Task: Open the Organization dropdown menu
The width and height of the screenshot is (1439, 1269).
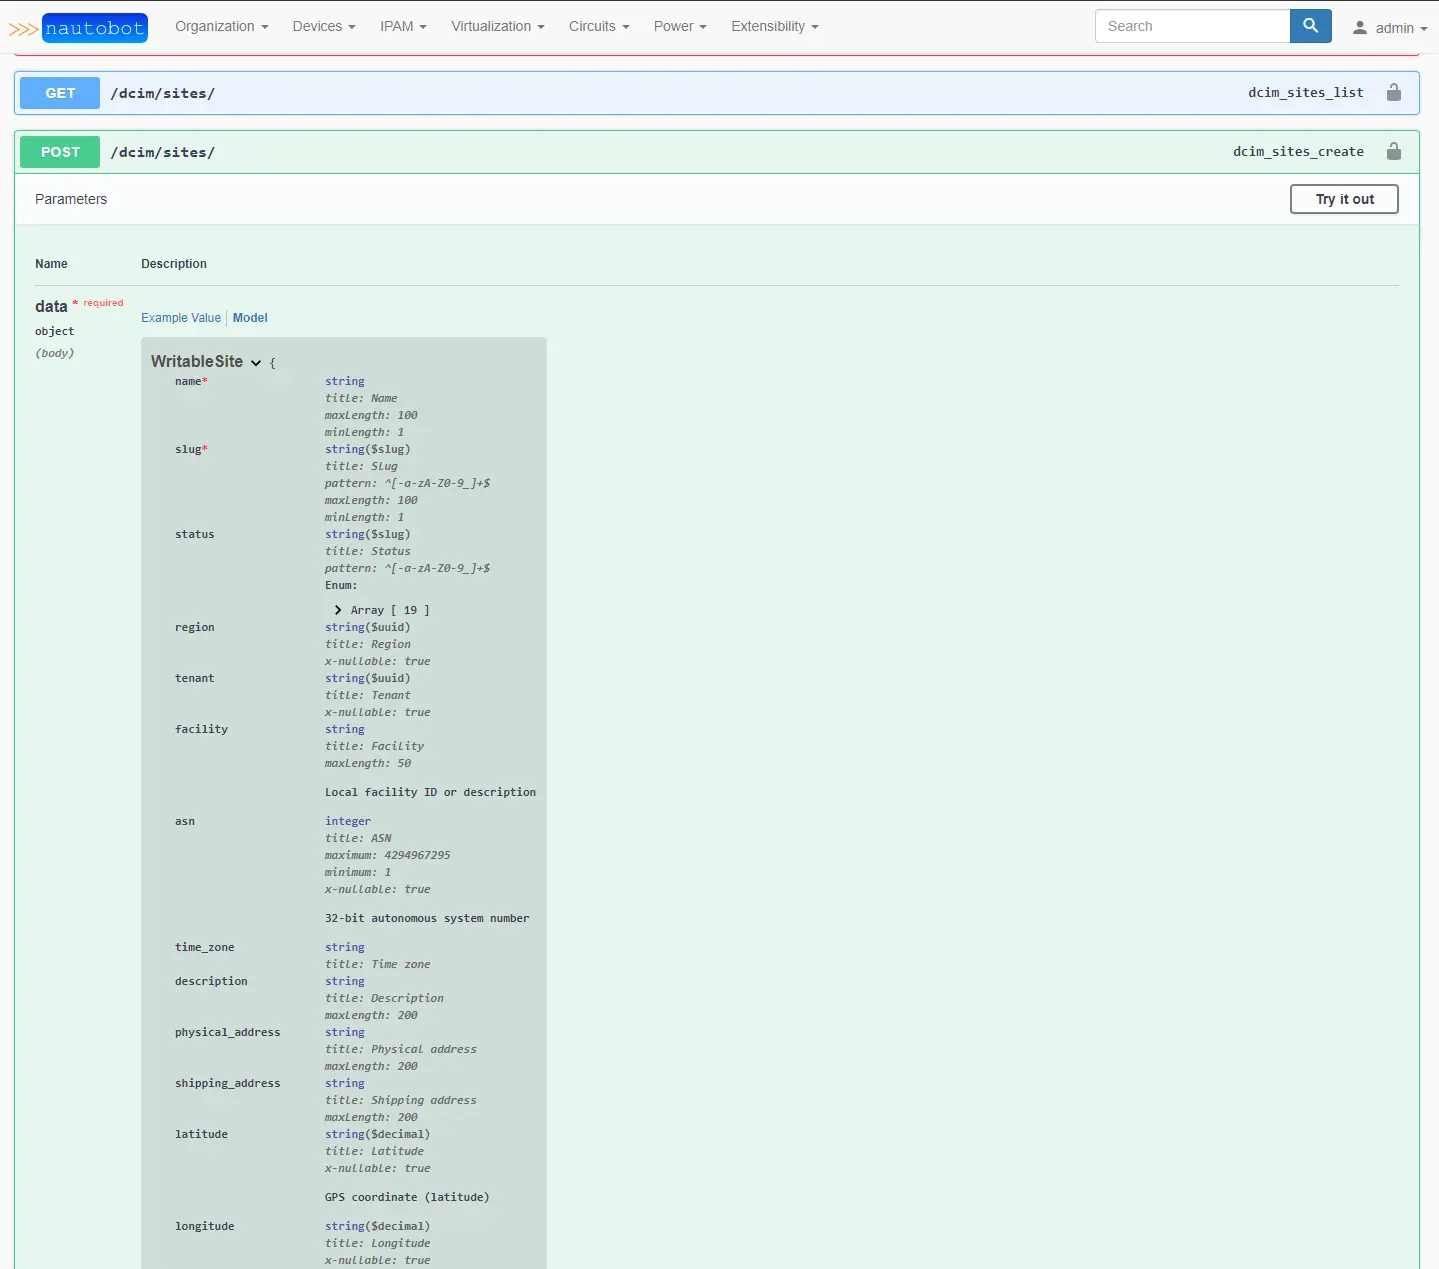Action: 221,26
